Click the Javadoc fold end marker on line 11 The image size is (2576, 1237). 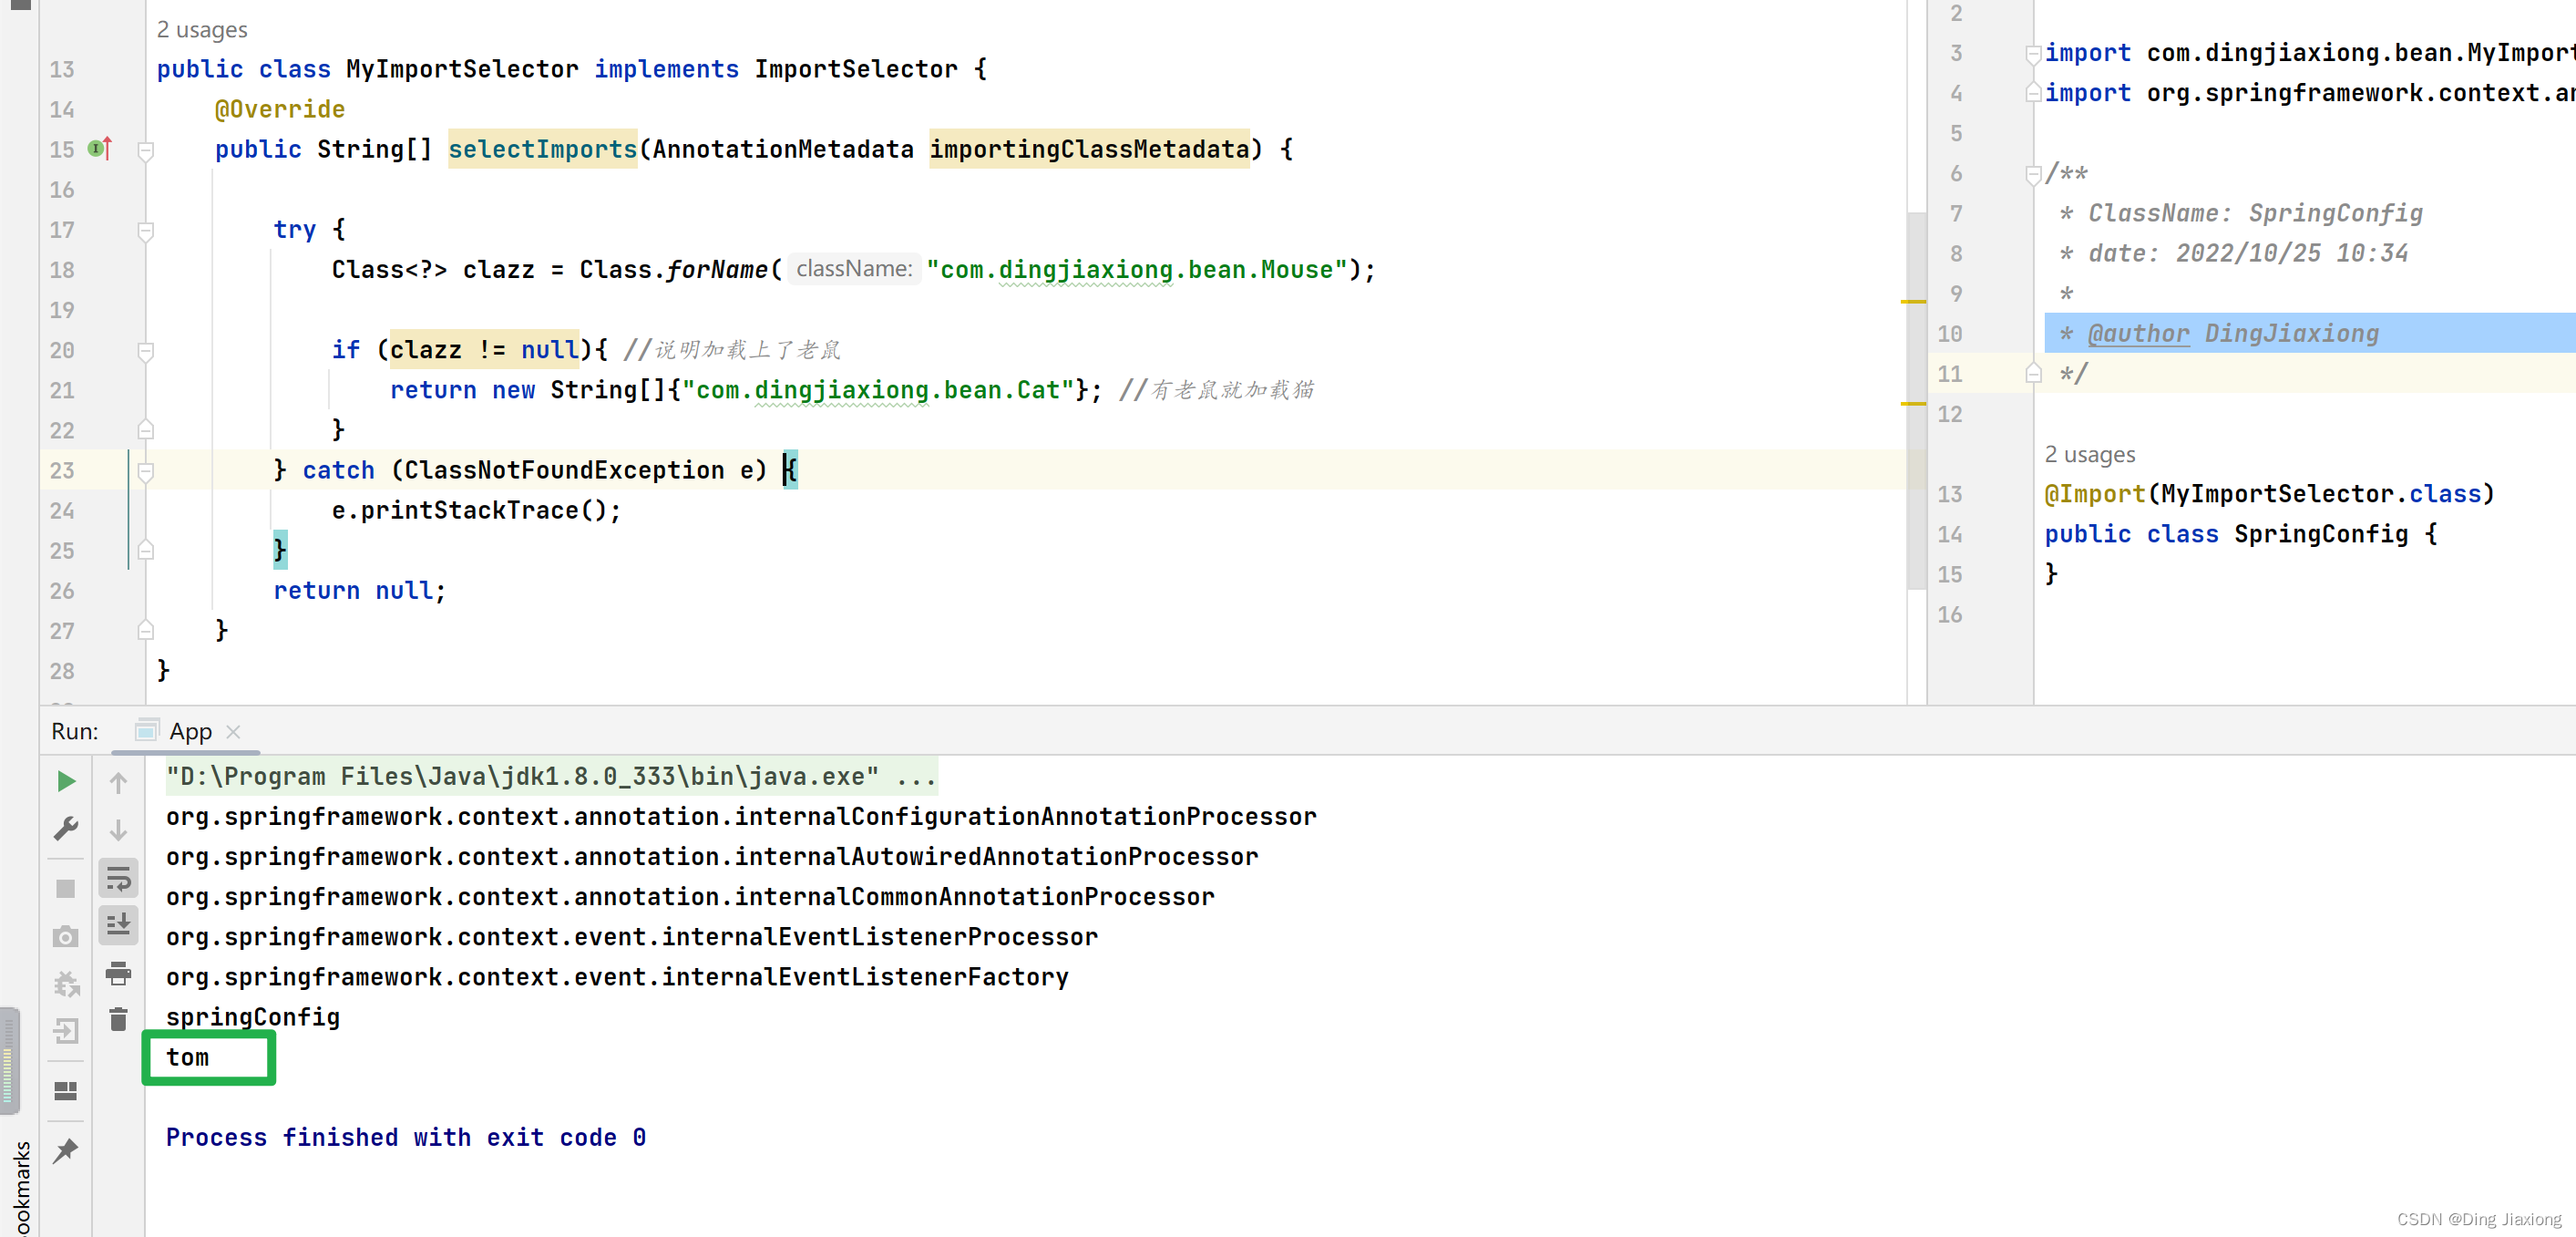click(x=2033, y=373)
